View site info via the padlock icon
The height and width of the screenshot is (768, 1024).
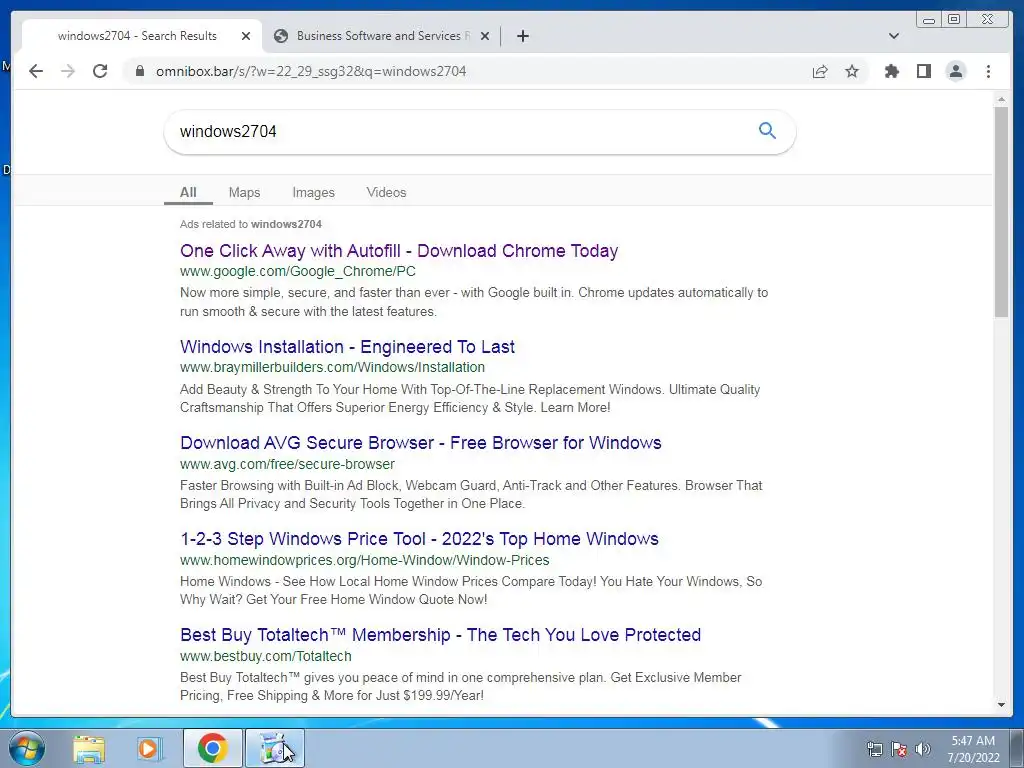coord(139,71)
